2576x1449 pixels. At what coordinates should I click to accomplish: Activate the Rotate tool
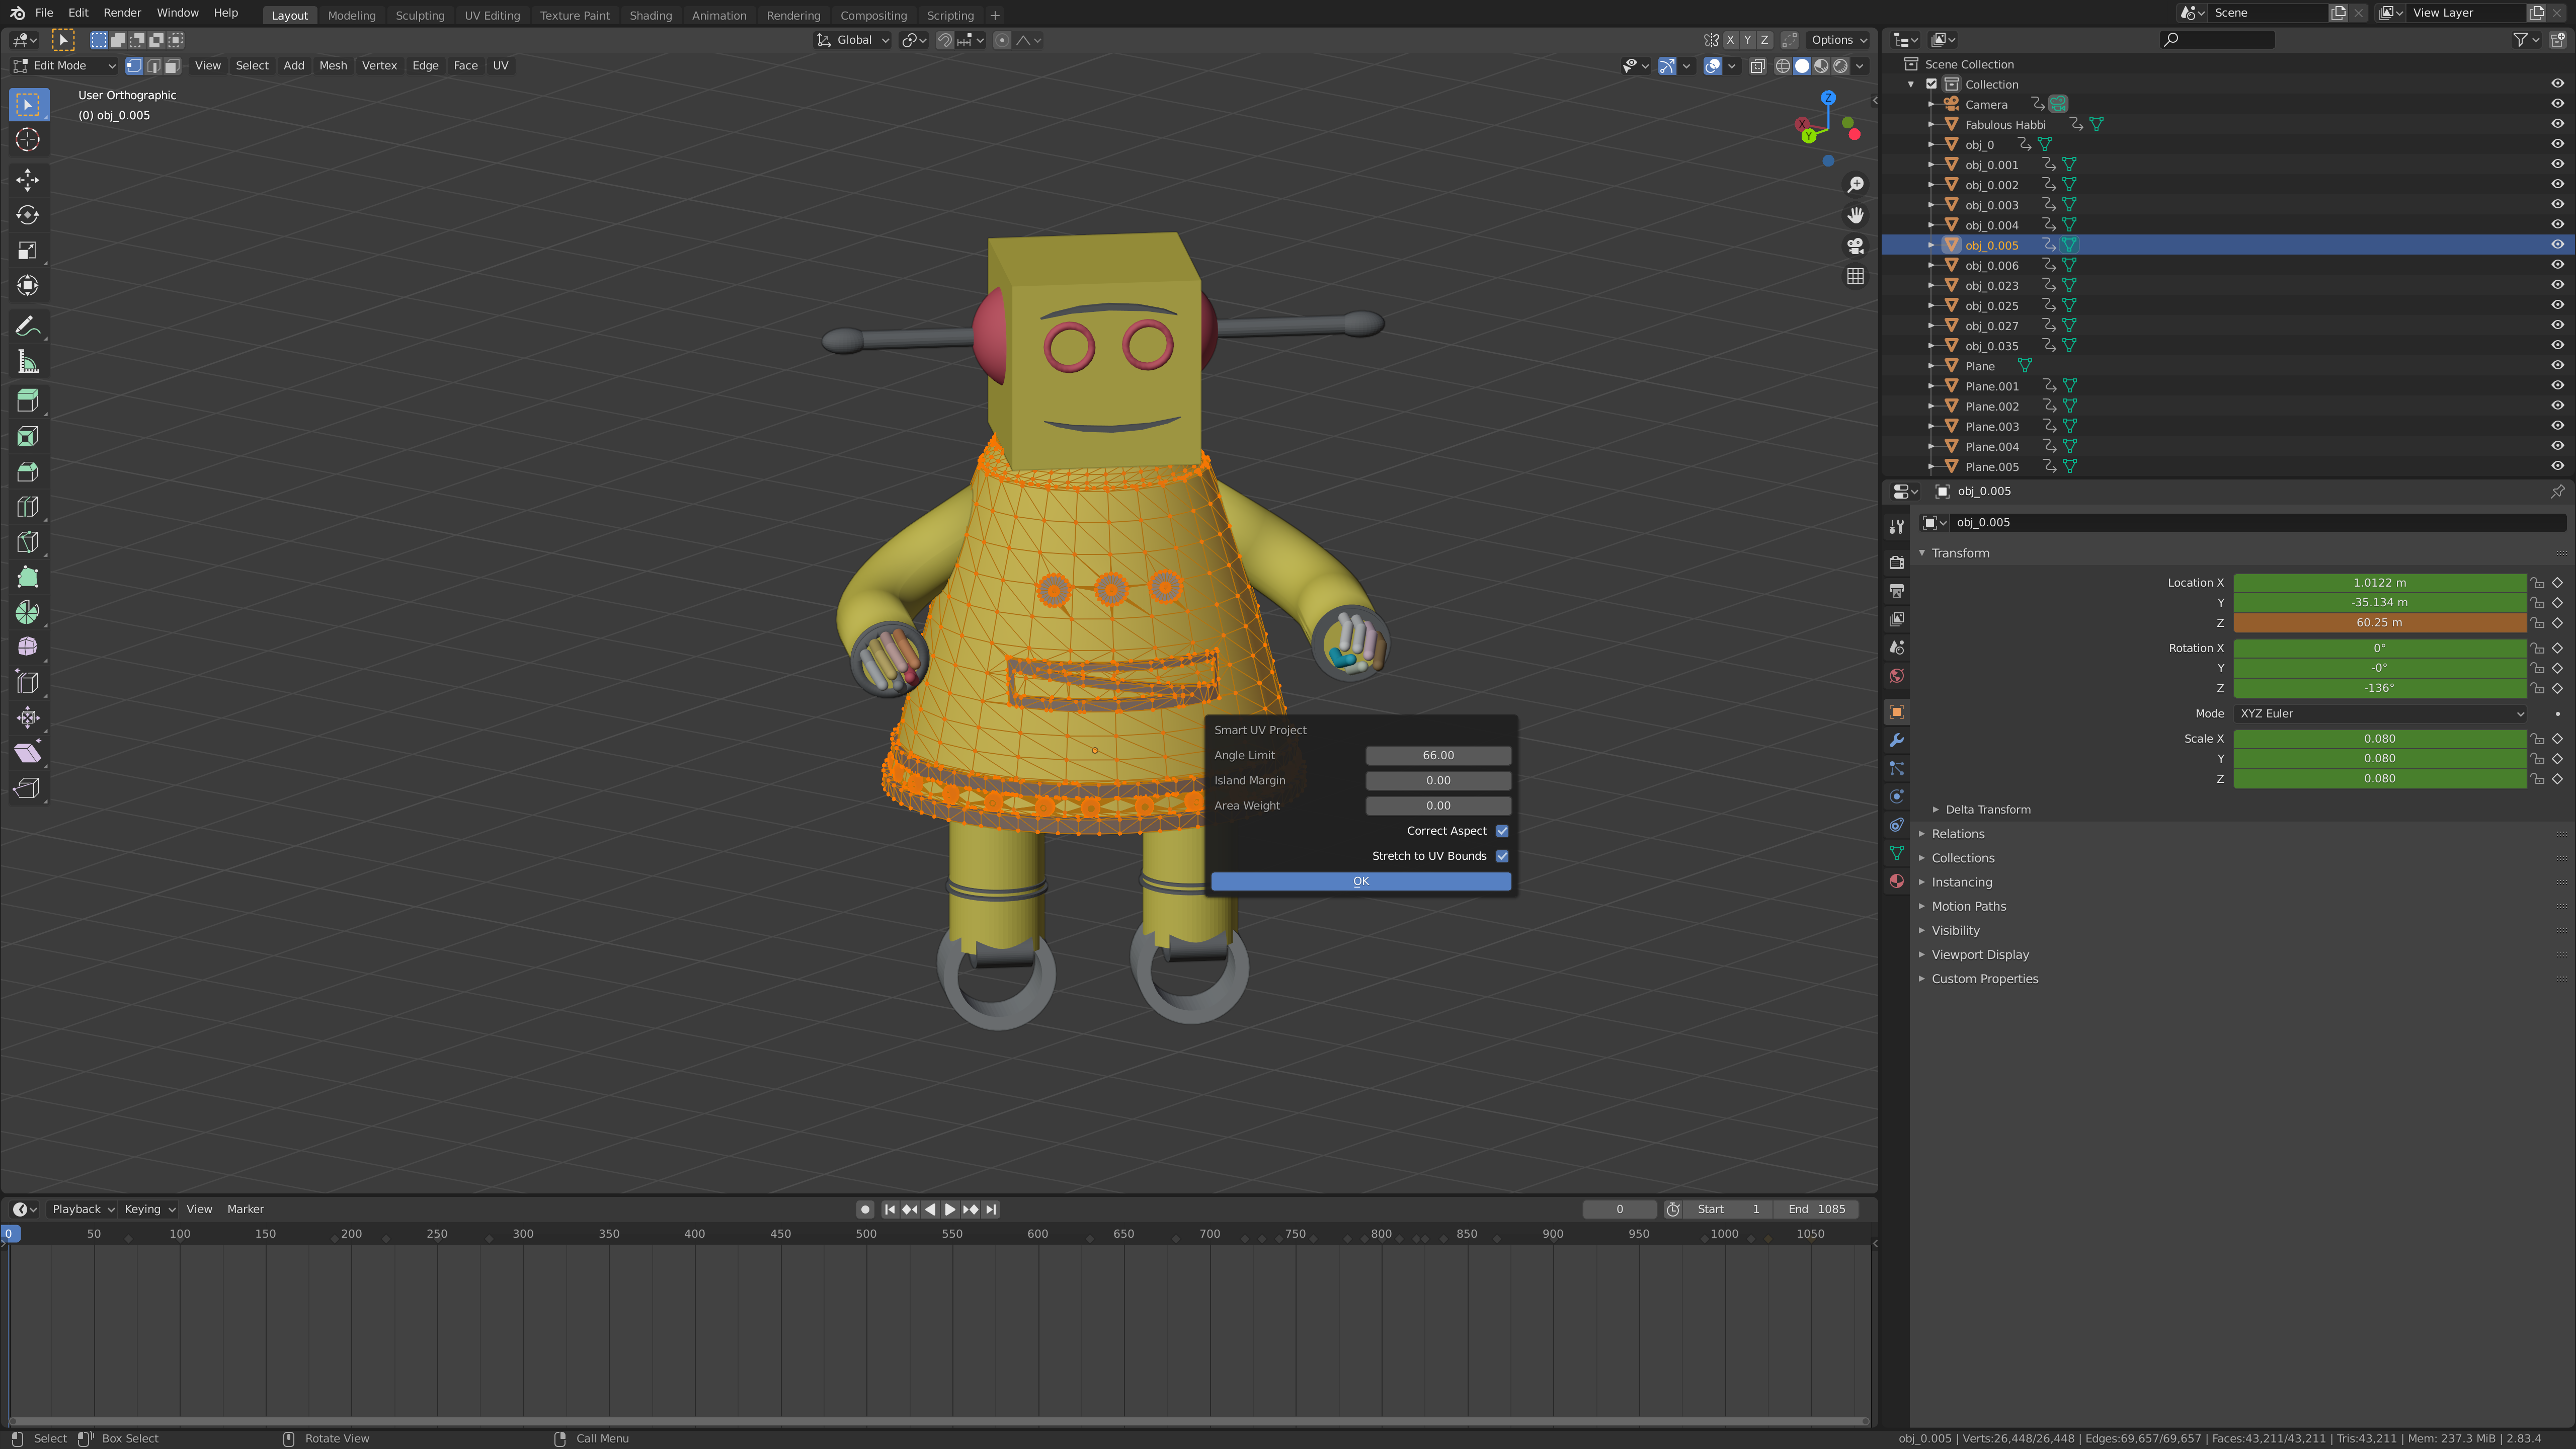point(27,214)
